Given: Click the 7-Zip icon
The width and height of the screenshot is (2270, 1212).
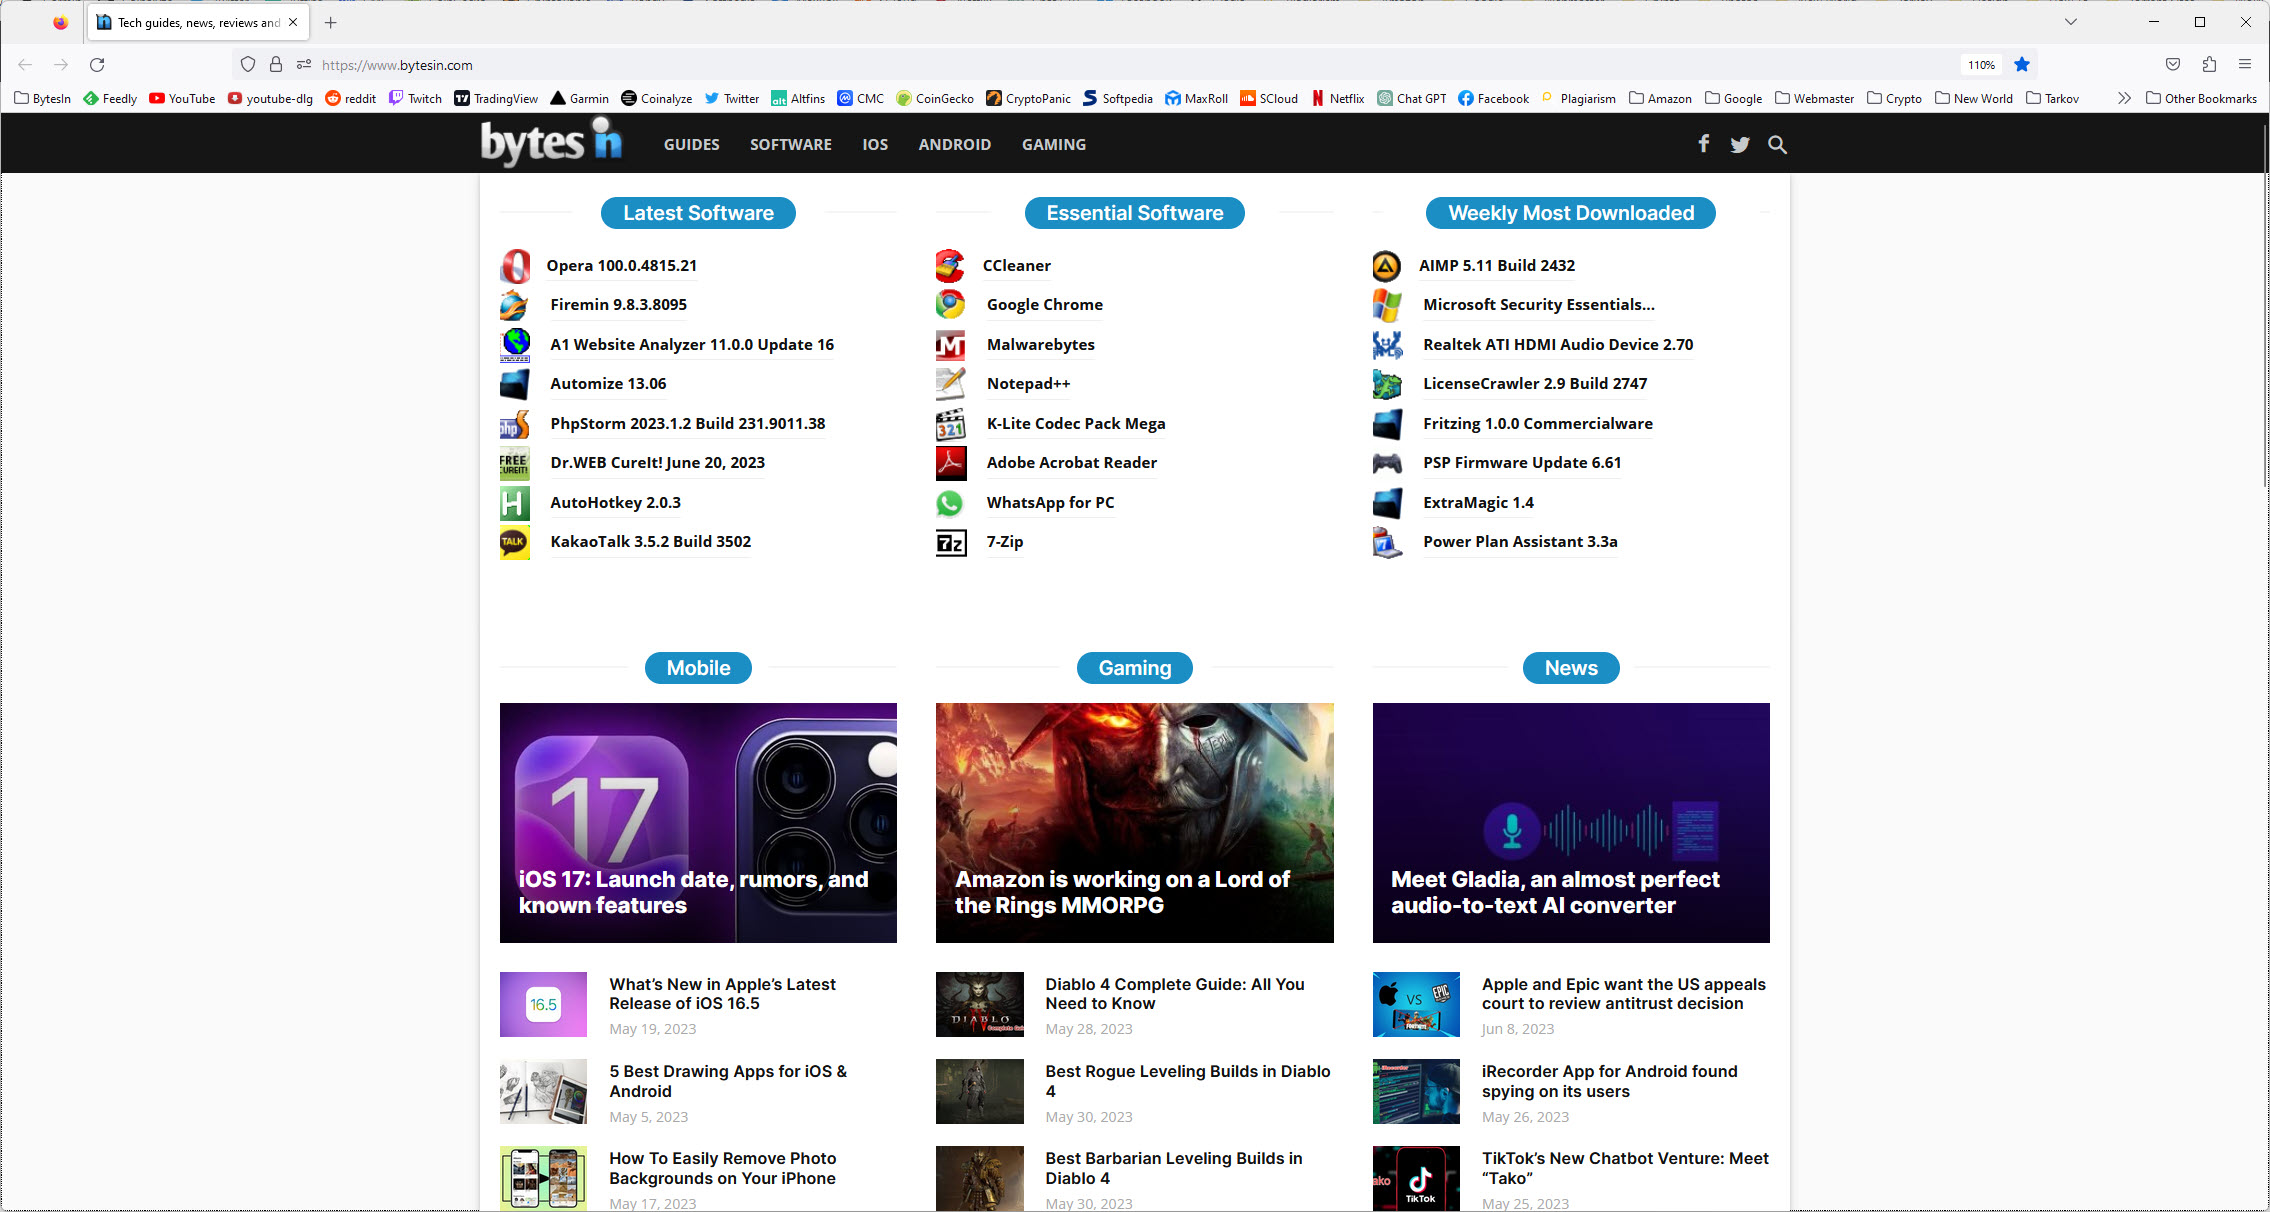Looking at the screenshot, I should click(x=950, y=542).
